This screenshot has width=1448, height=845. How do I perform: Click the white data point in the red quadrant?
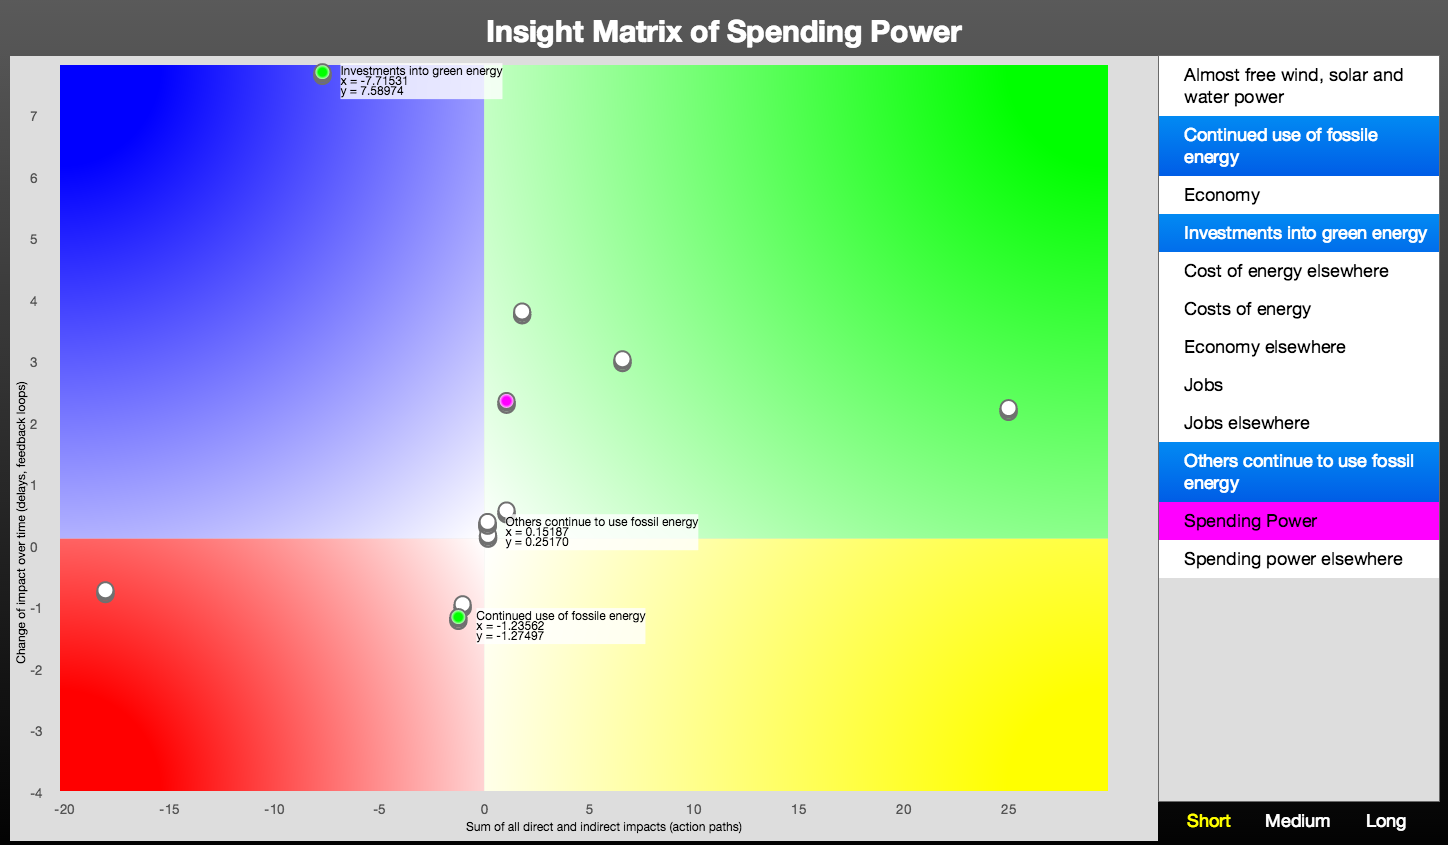[x=105, y=590]
